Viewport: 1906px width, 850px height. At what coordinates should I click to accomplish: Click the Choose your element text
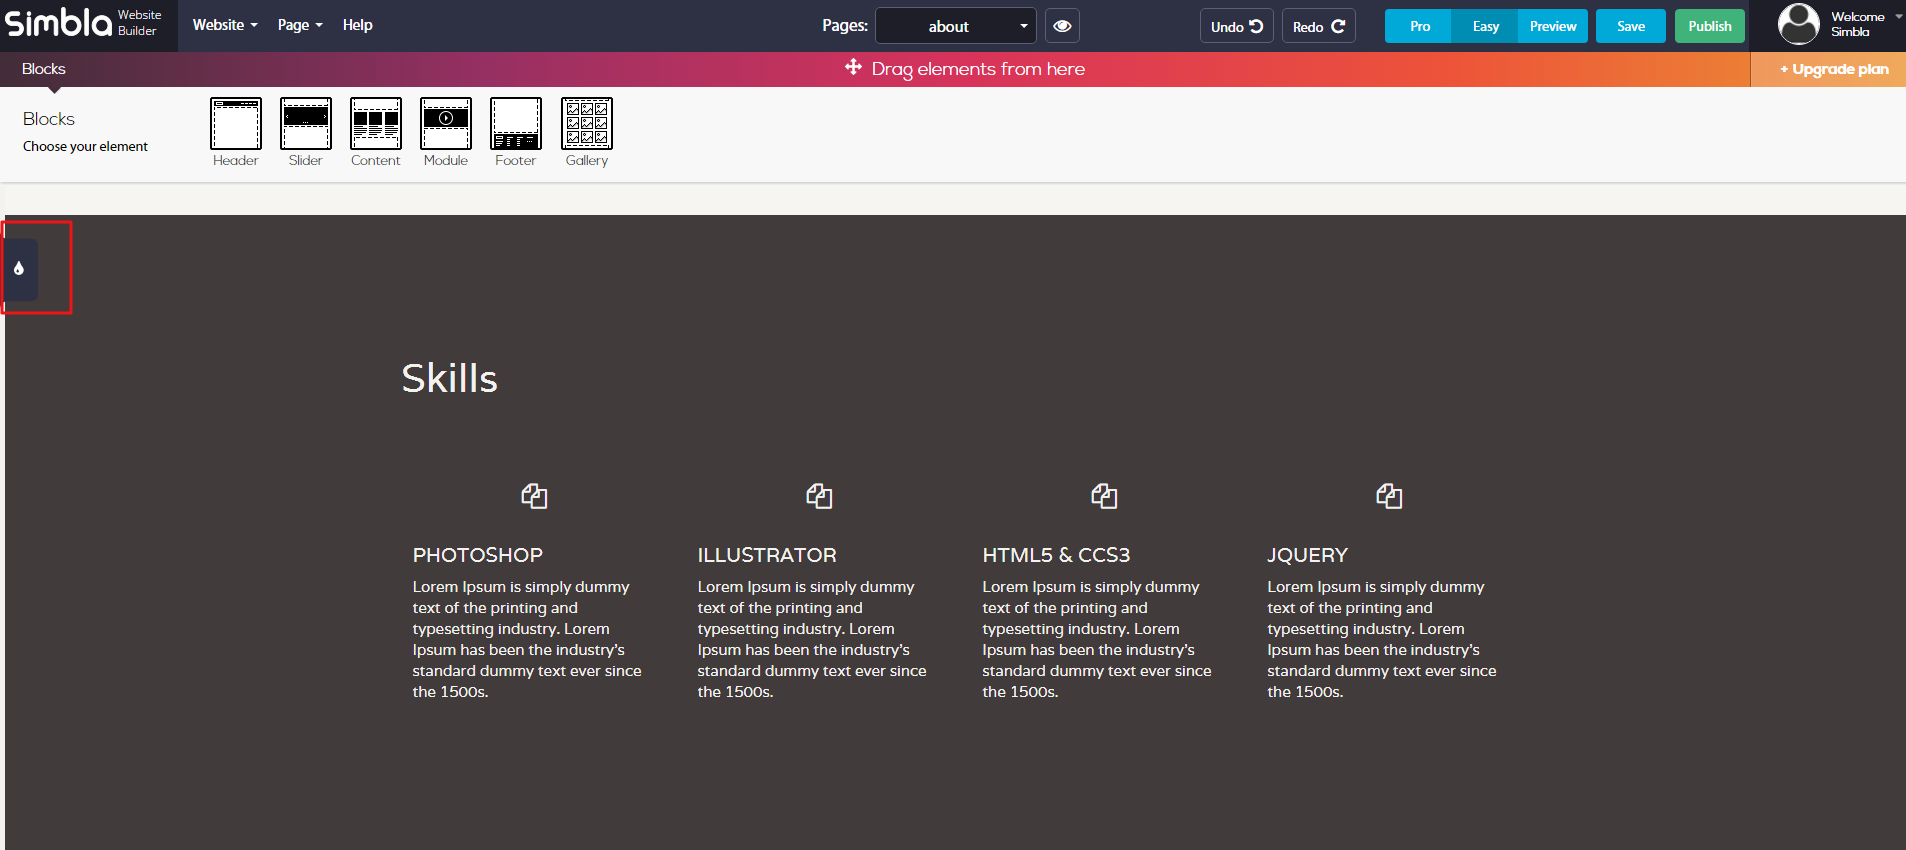point(85,146)
